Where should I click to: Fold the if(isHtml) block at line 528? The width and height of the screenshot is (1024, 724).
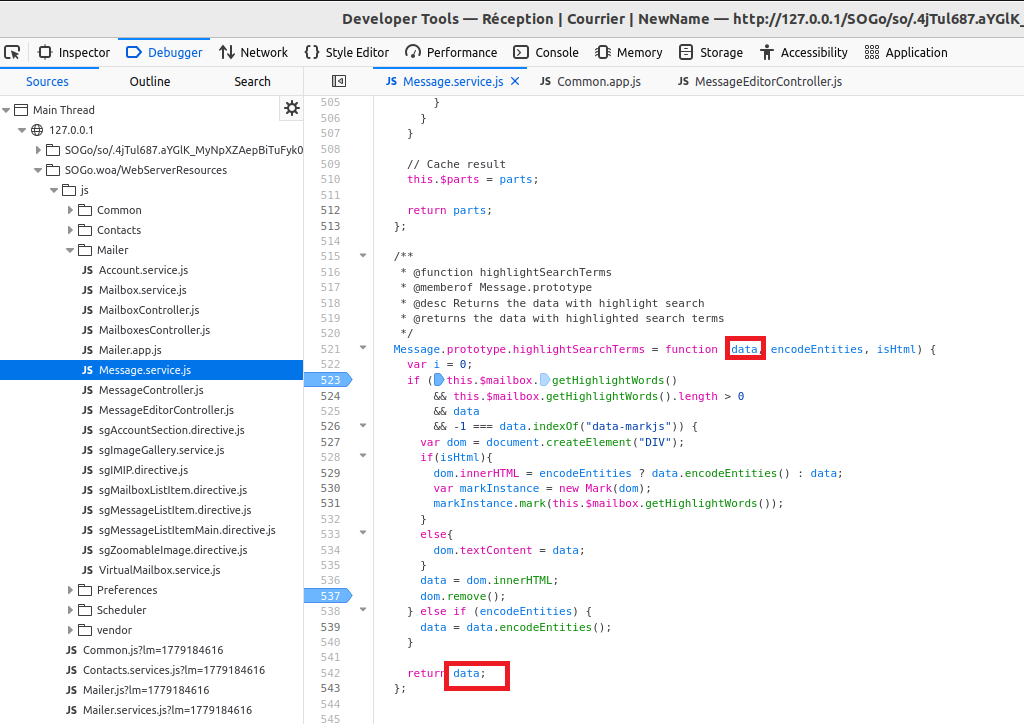pyautogui.click(x=363, y=456)
